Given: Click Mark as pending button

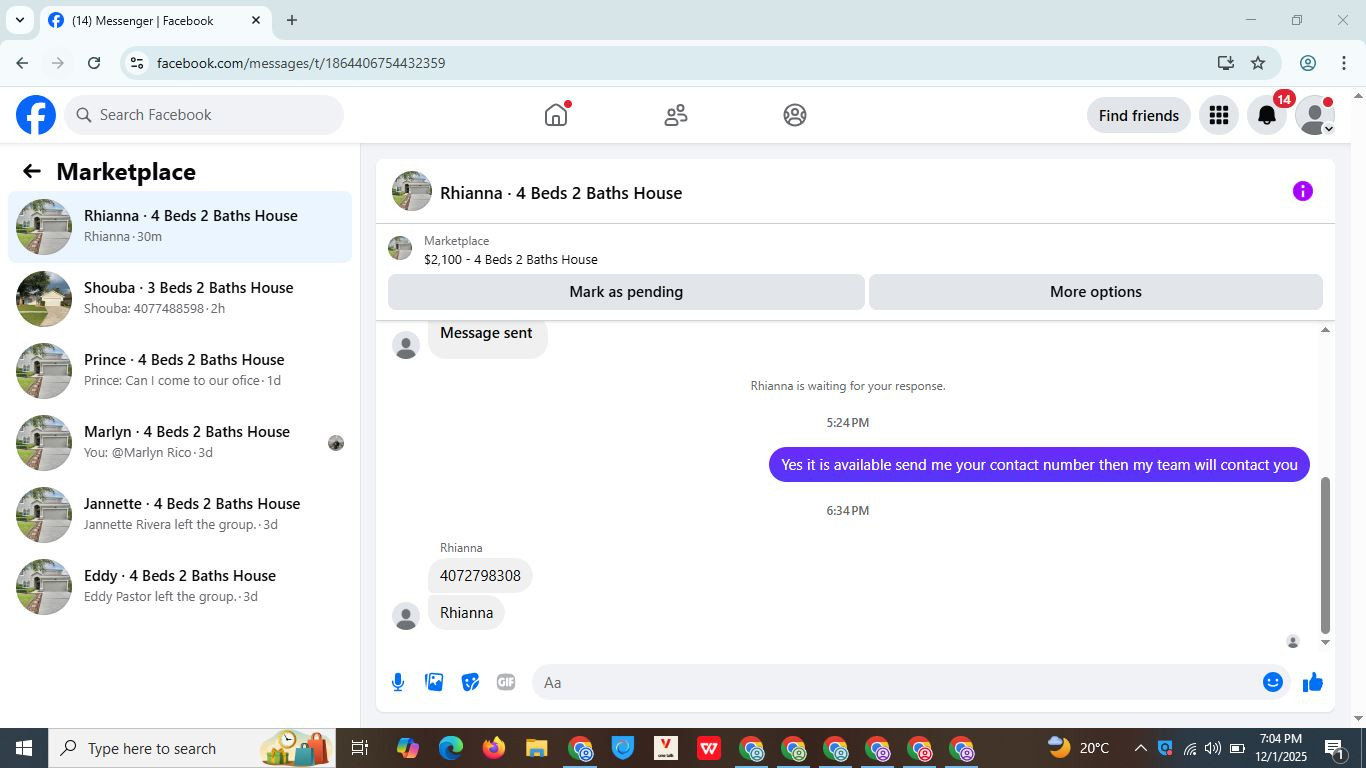Looking at the screenshot, I should point(626,292).
